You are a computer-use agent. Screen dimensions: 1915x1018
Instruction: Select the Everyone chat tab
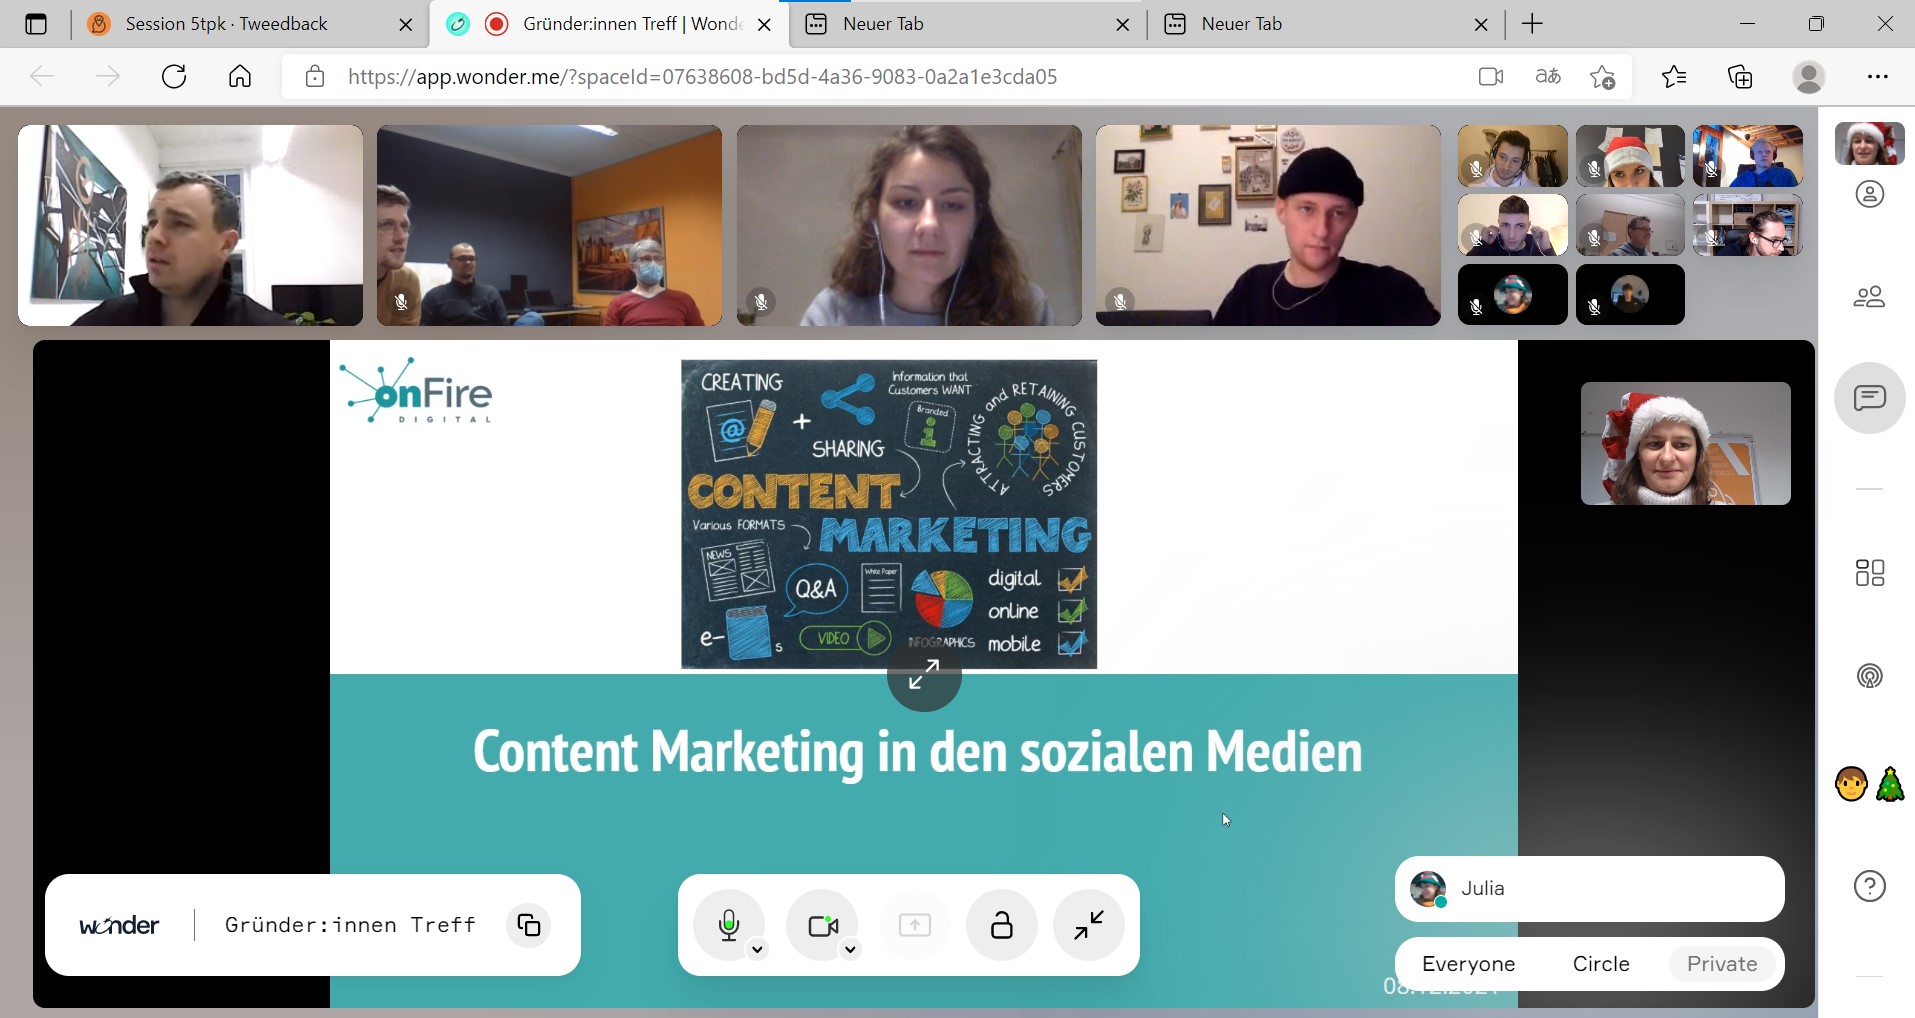point(1468,964)
